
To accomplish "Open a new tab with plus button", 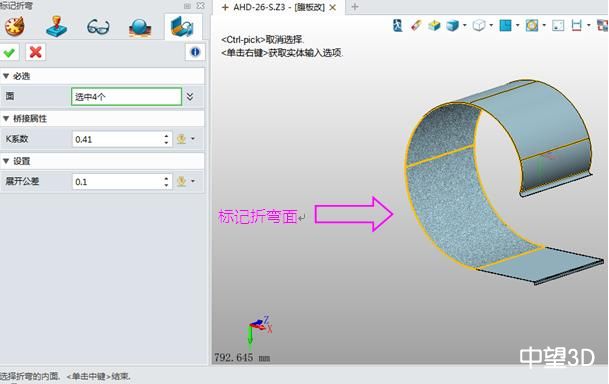I will [354, 7].
